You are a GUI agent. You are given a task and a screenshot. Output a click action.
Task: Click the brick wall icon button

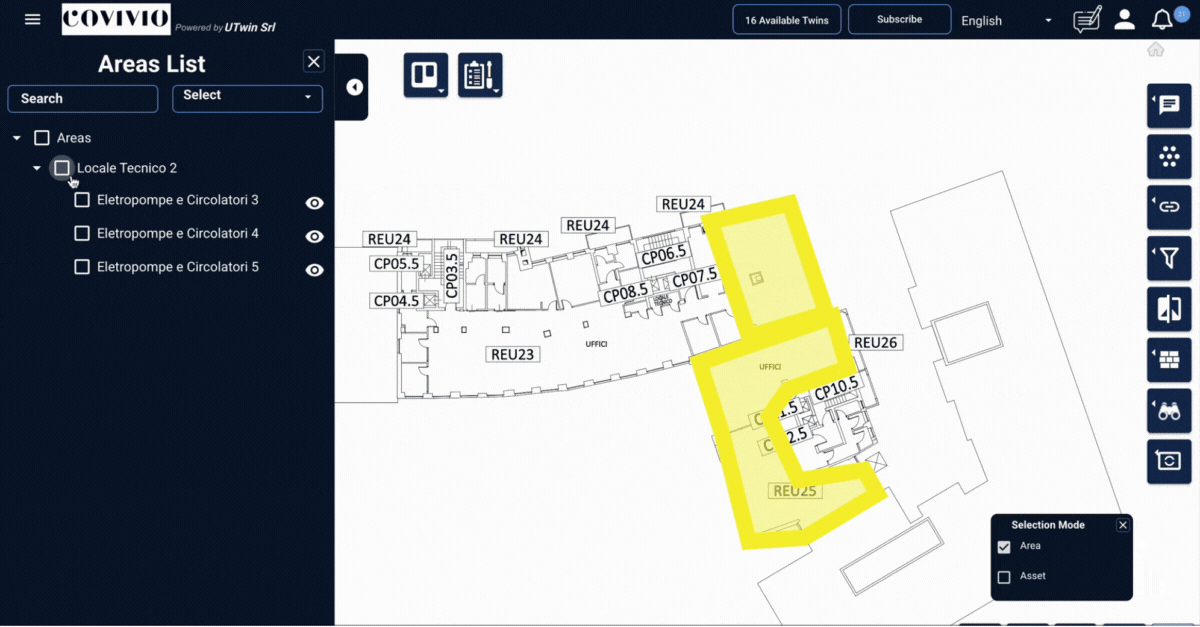[x=1168, y=361]
